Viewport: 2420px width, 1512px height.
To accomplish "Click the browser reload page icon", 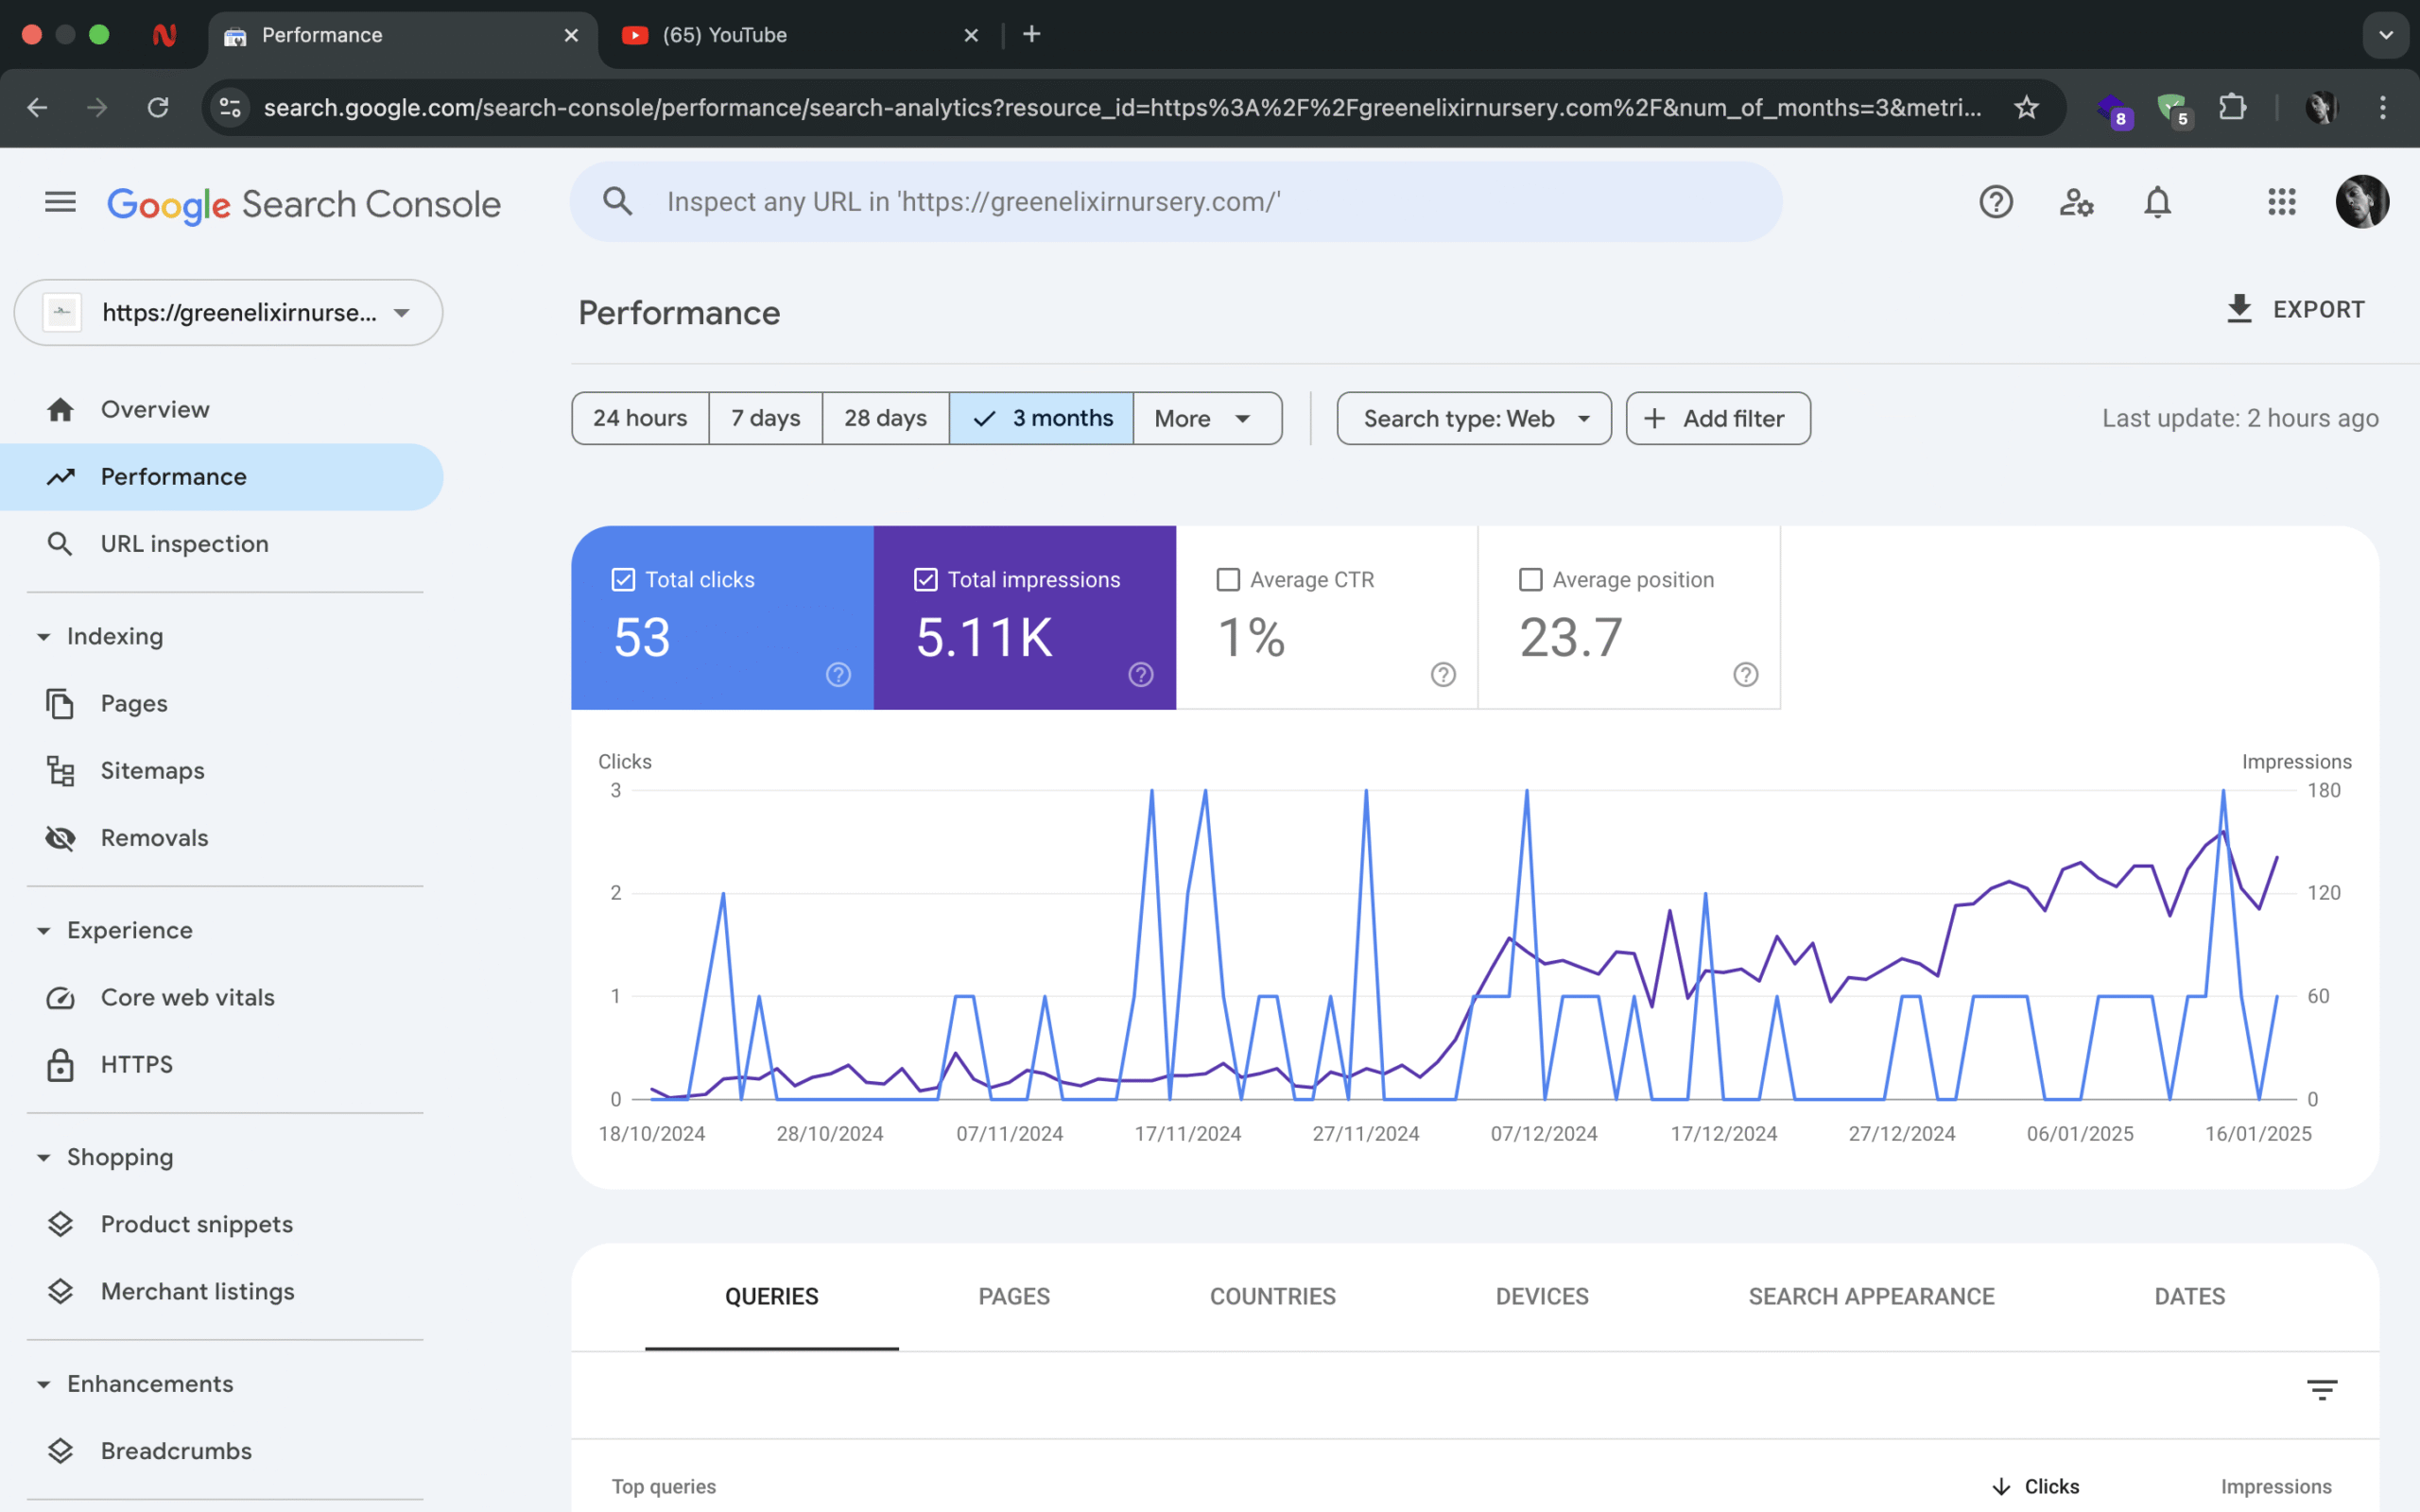I will [x=158, y=107].
